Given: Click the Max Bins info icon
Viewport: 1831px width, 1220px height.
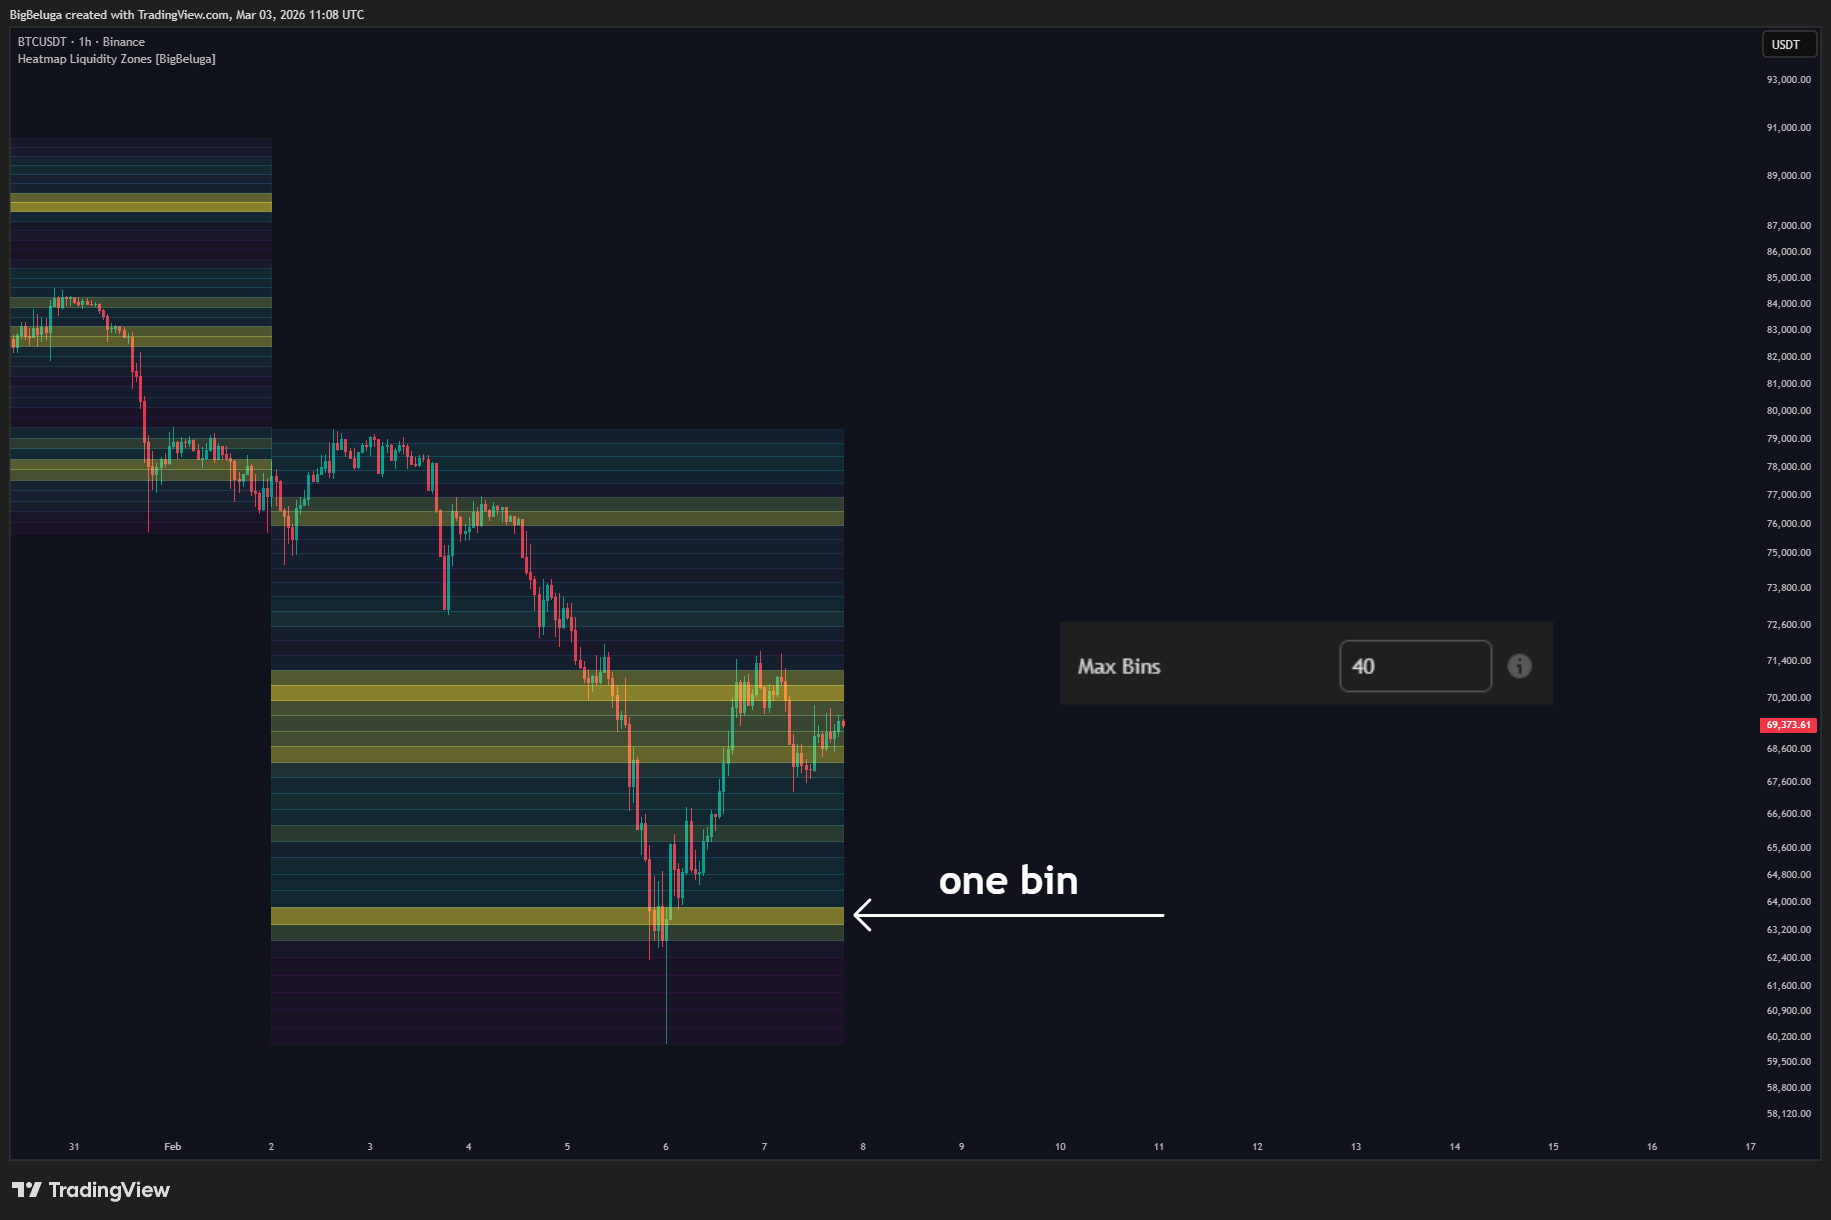Looking at the screenshot, I should pyautogui.click(x=1519, y=666).
